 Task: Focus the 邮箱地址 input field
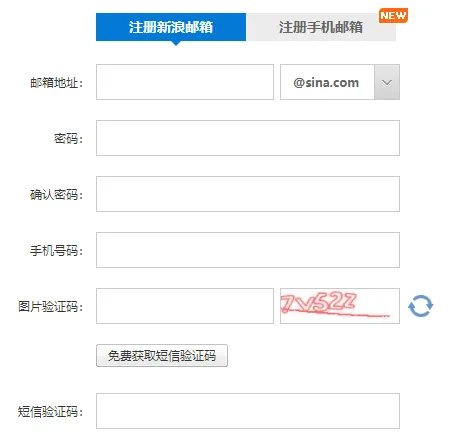tap(185, 82)
